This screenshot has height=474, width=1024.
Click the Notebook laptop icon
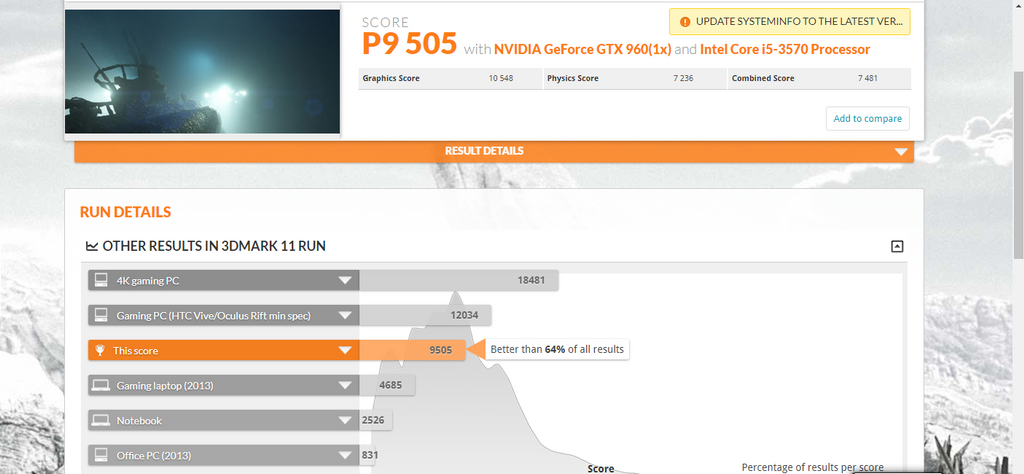[x=101, y=420]
